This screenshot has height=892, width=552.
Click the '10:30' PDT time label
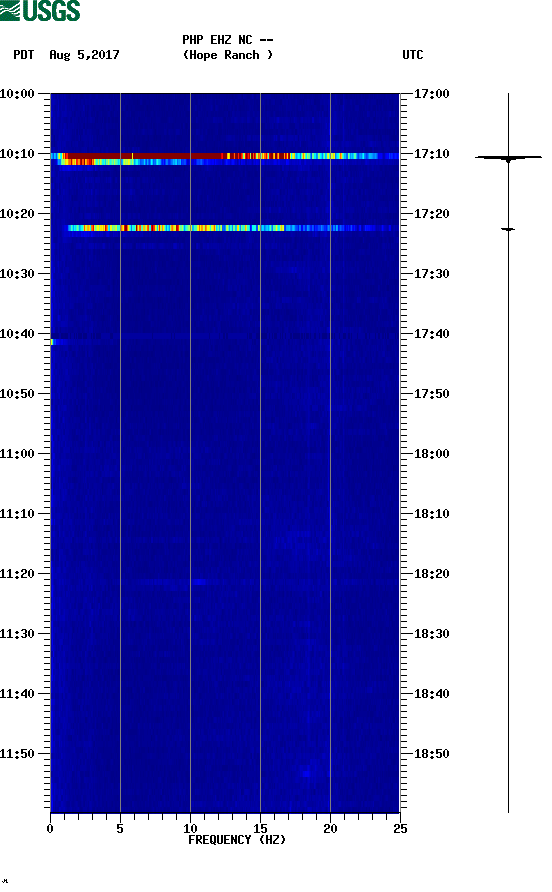point(17,274)
